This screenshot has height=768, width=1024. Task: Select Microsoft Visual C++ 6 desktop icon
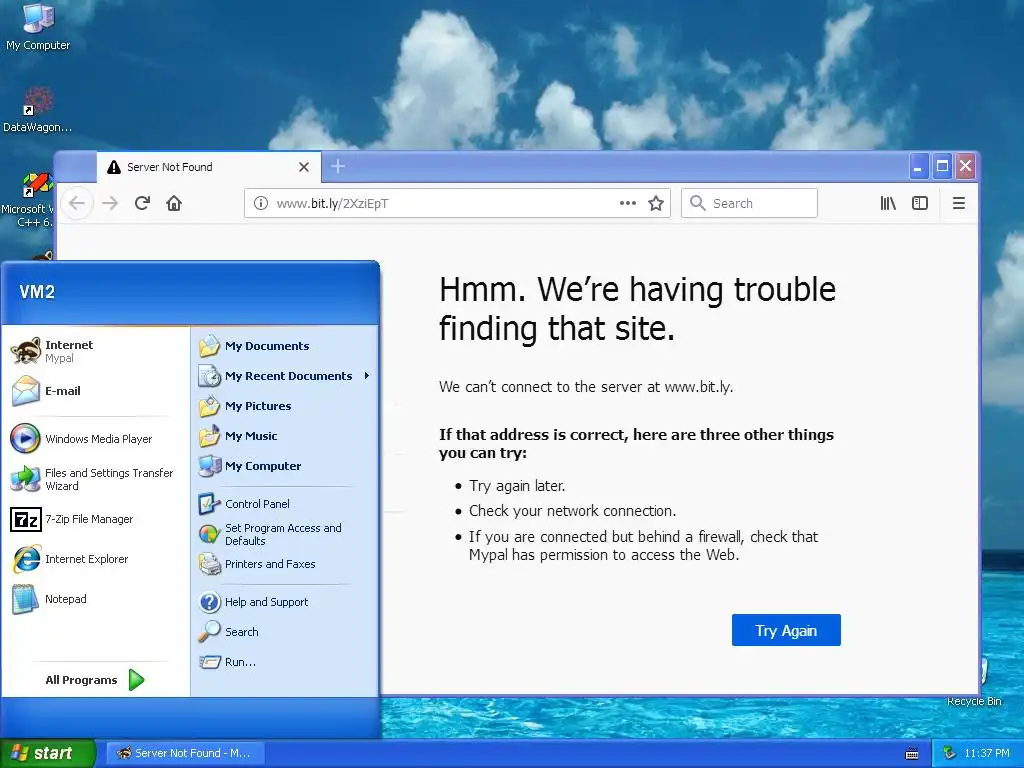[27, 200]
